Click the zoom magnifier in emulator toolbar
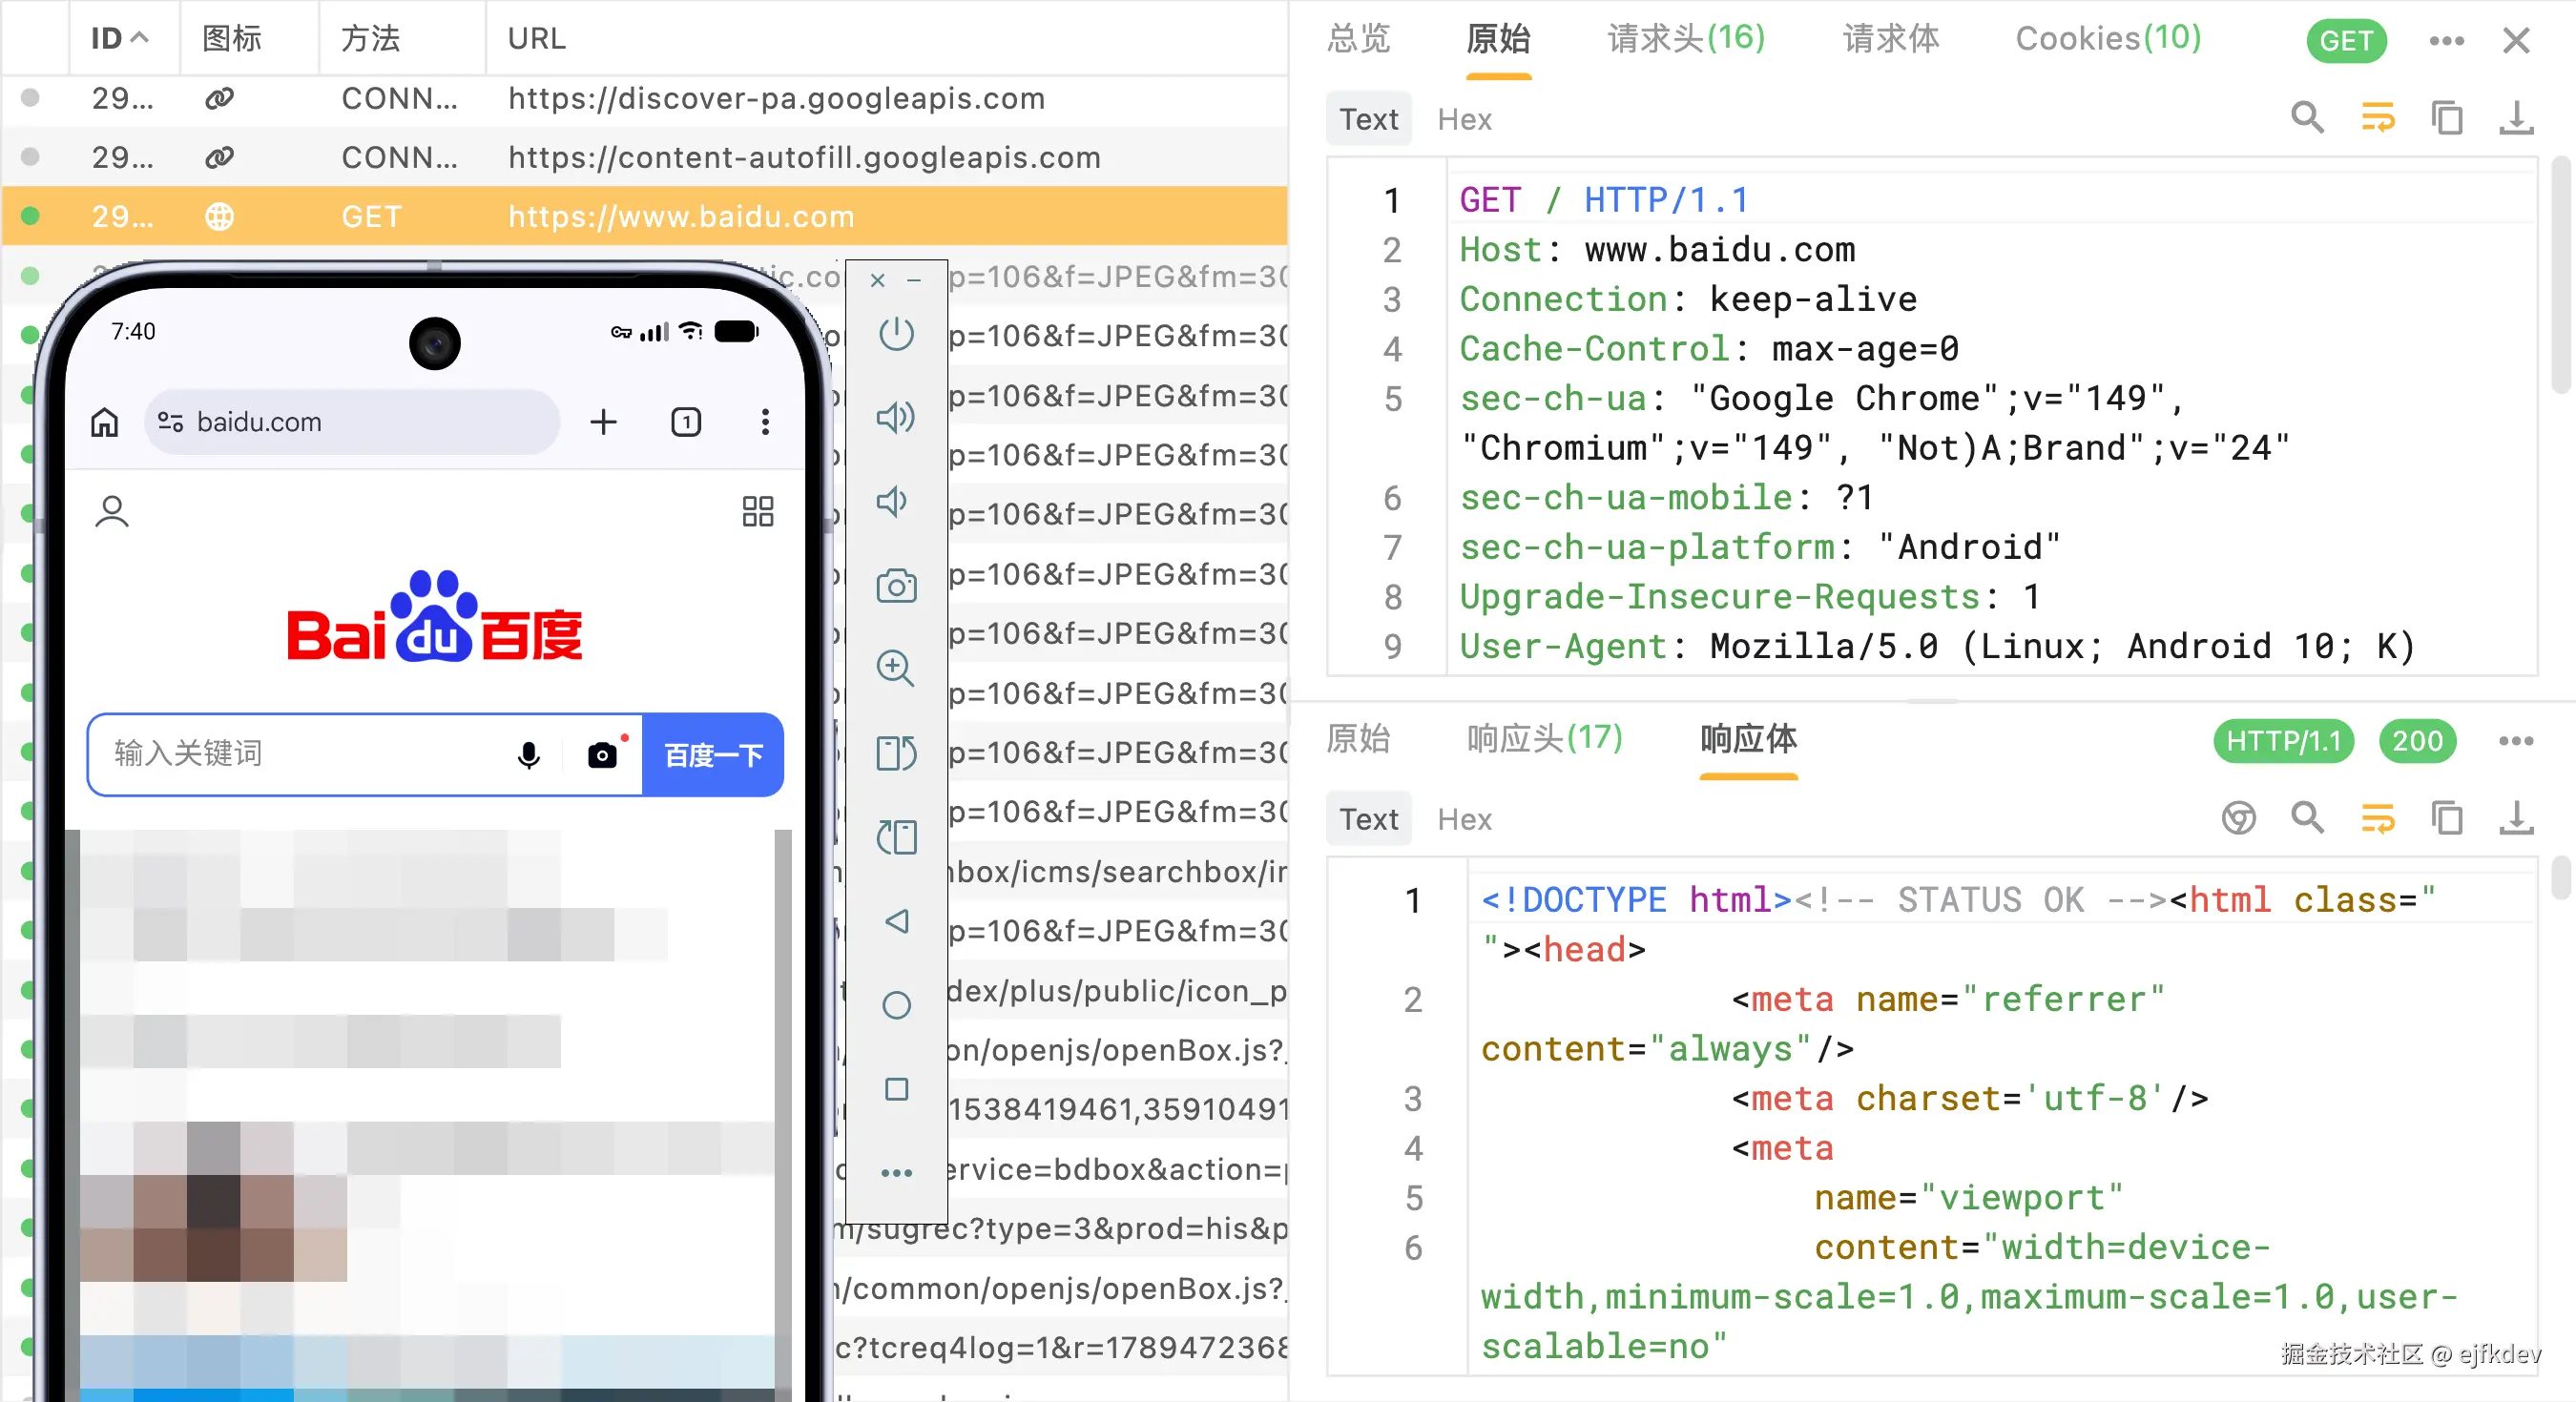This screenshot has height=1402, width=2576. click(896, 668)
